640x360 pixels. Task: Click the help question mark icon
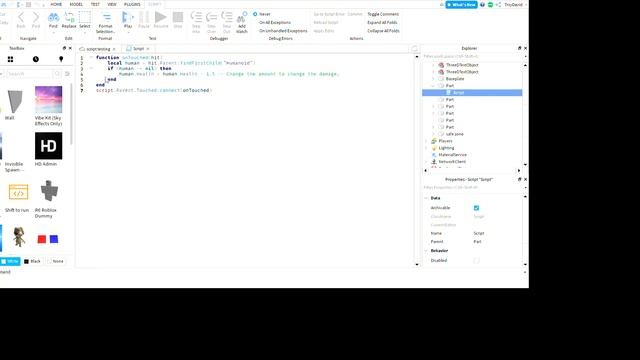(482, 4)
